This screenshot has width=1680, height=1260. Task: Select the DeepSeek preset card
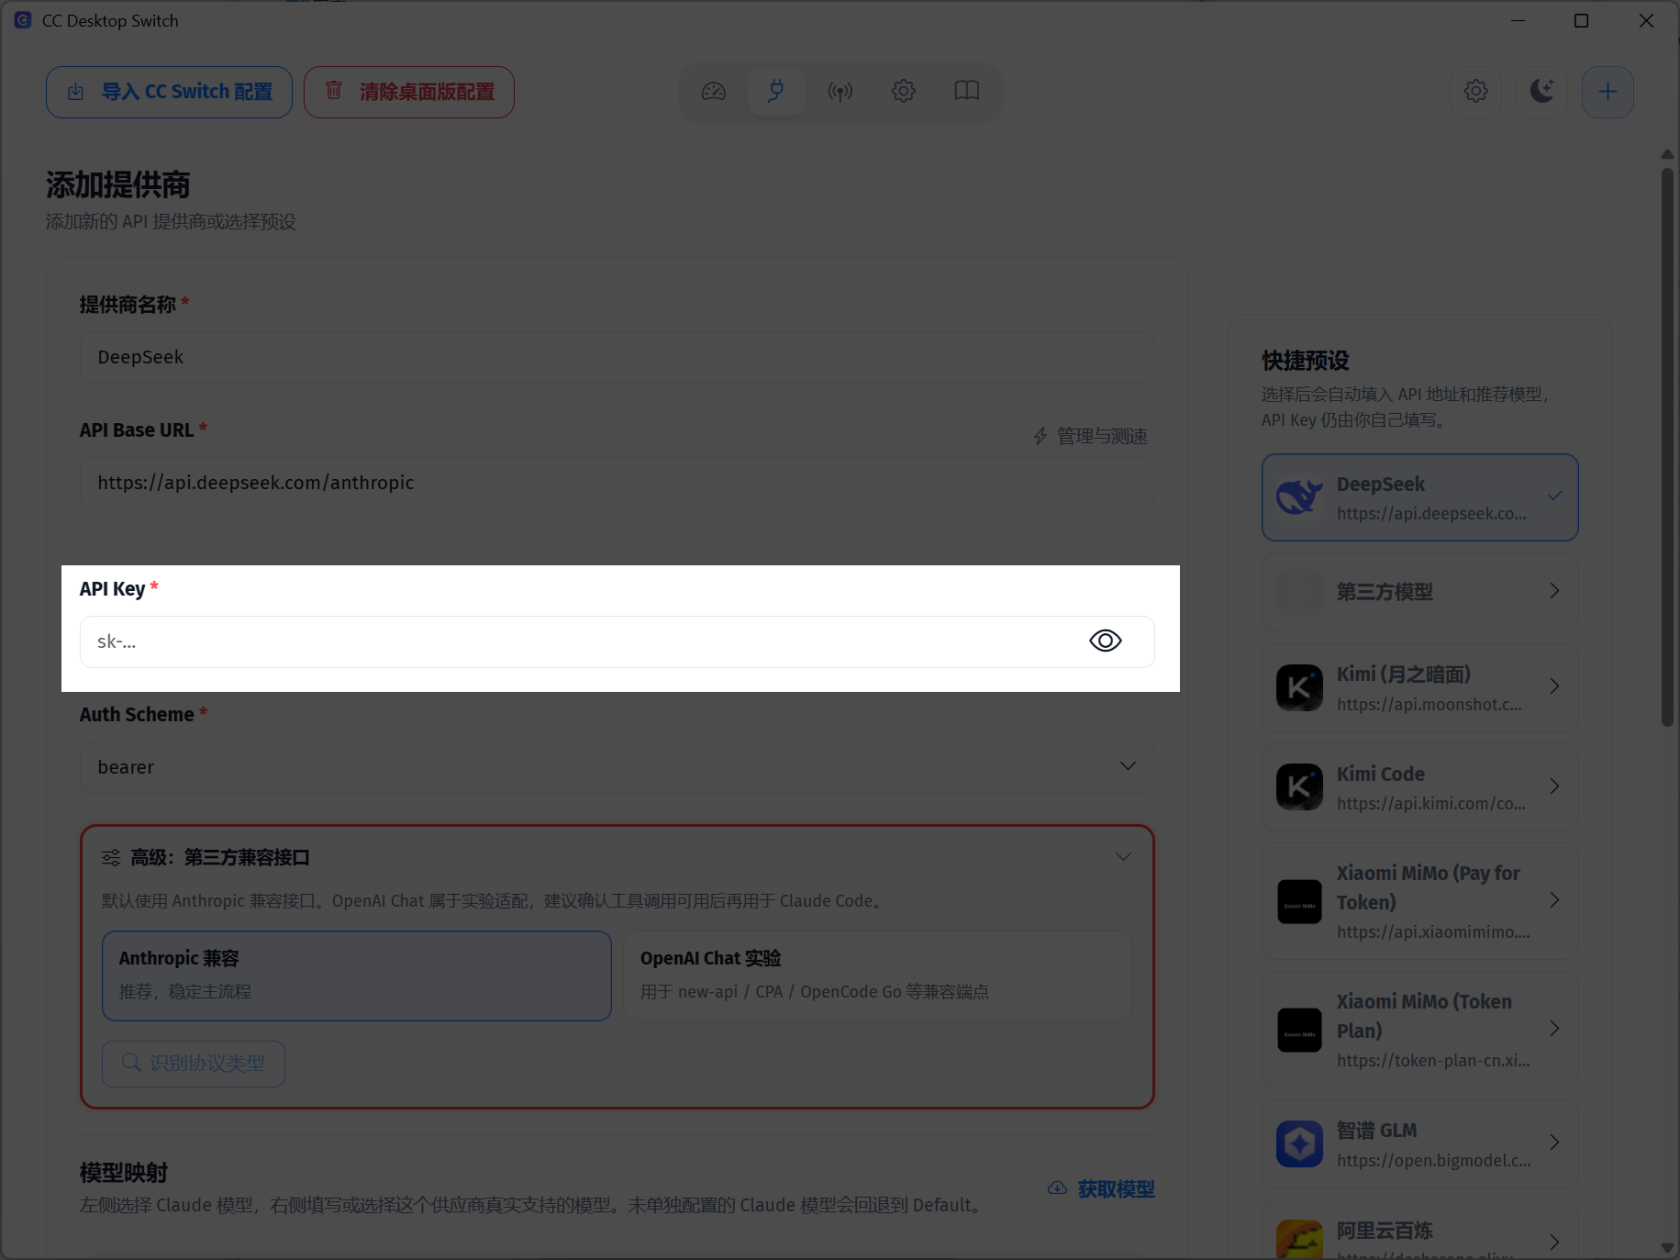point(1420,497)
